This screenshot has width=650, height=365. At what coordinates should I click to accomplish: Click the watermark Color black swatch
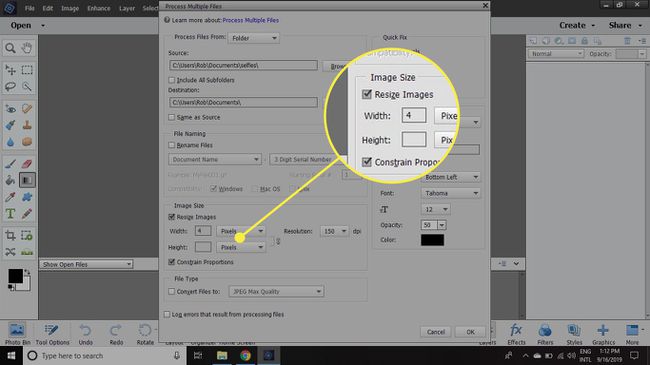[432, 240]
